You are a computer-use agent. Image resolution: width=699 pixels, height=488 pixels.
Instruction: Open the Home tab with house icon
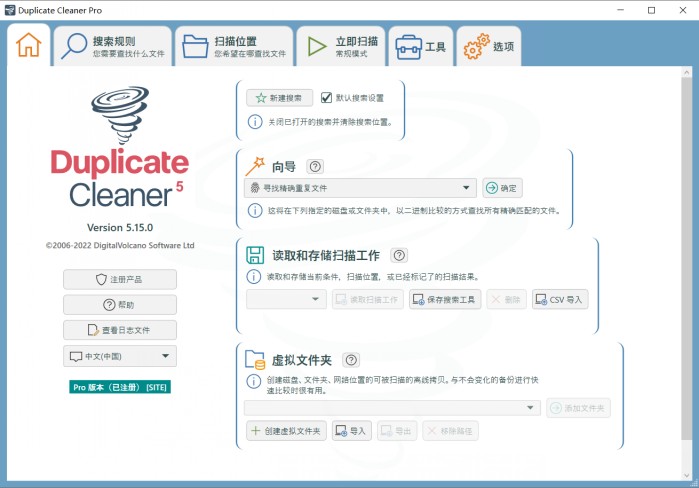click(29, 45)
